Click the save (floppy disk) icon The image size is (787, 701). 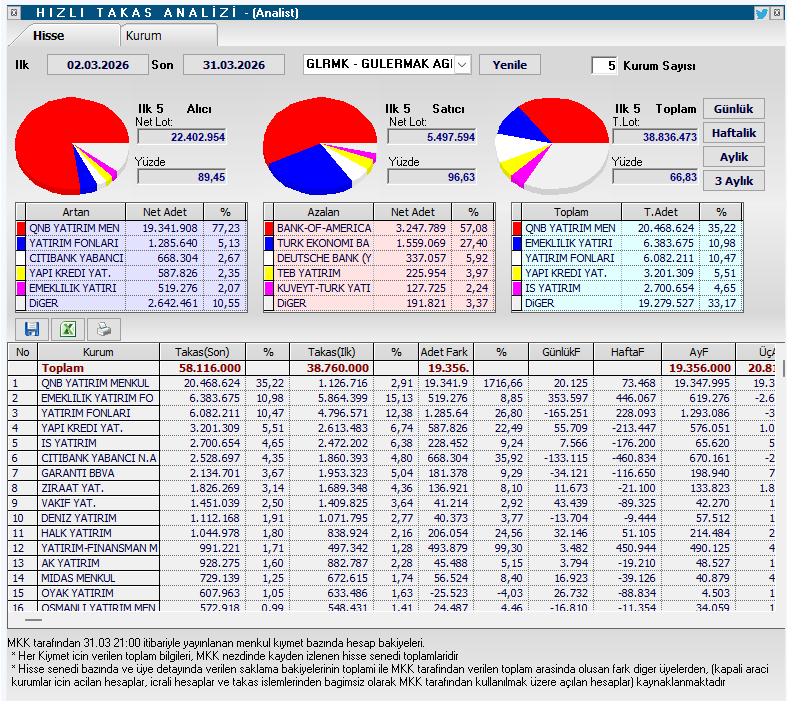tap(32, 329)
